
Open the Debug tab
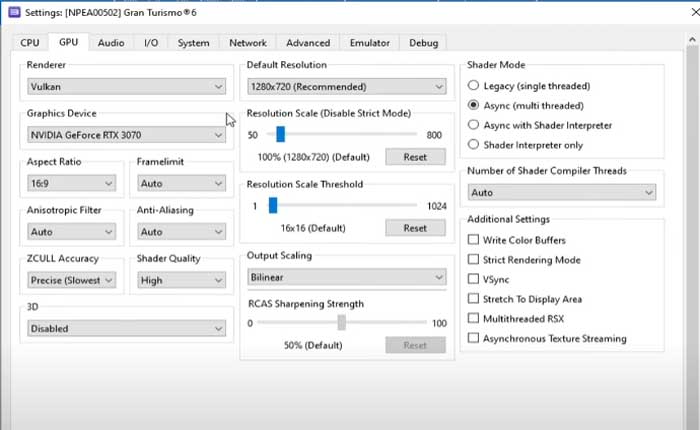(423, 43)
